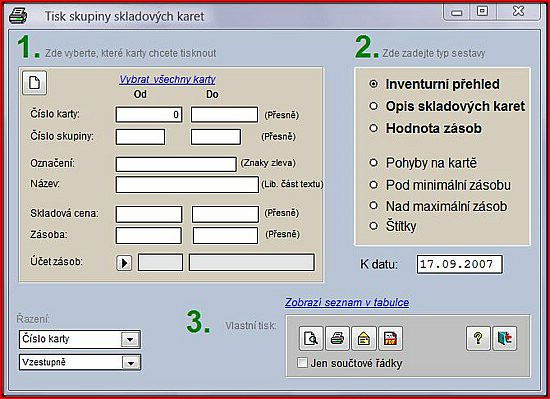Focus the Číslo karty Od field
Image resolution: width=550 pixels, height=399 pixels.
[149, 115]
